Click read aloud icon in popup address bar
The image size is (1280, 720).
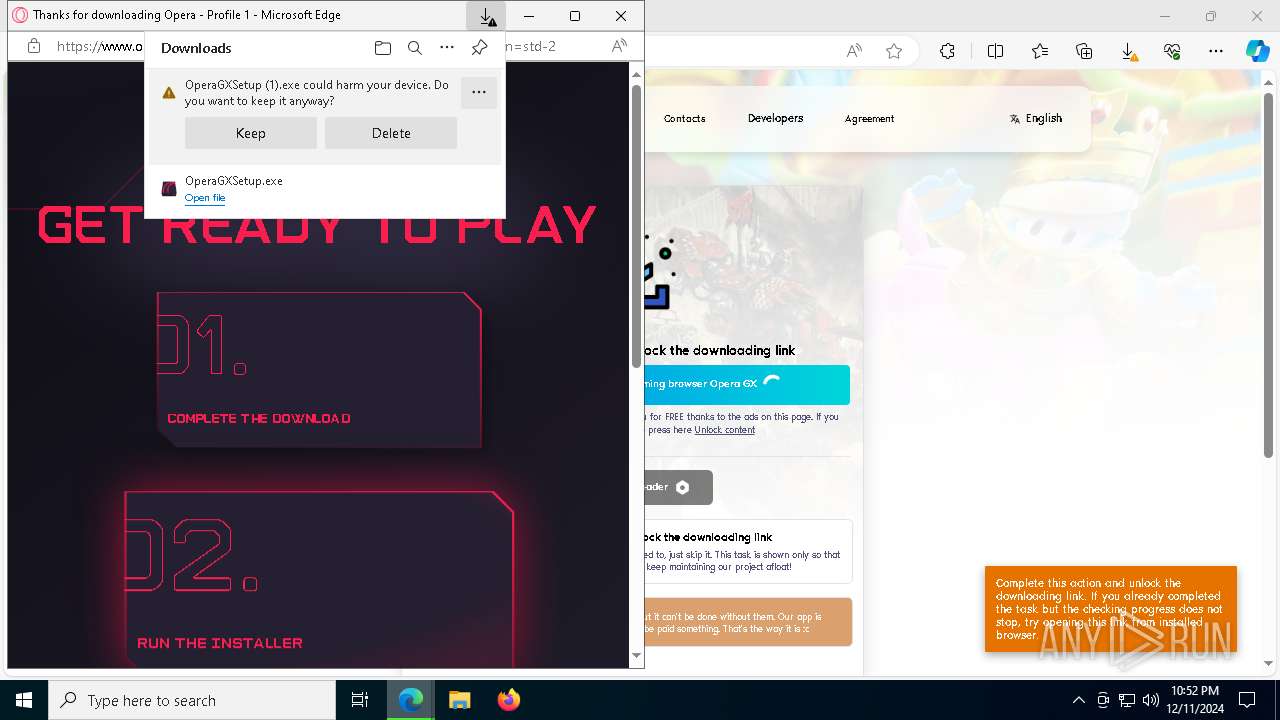pos(619,46)
